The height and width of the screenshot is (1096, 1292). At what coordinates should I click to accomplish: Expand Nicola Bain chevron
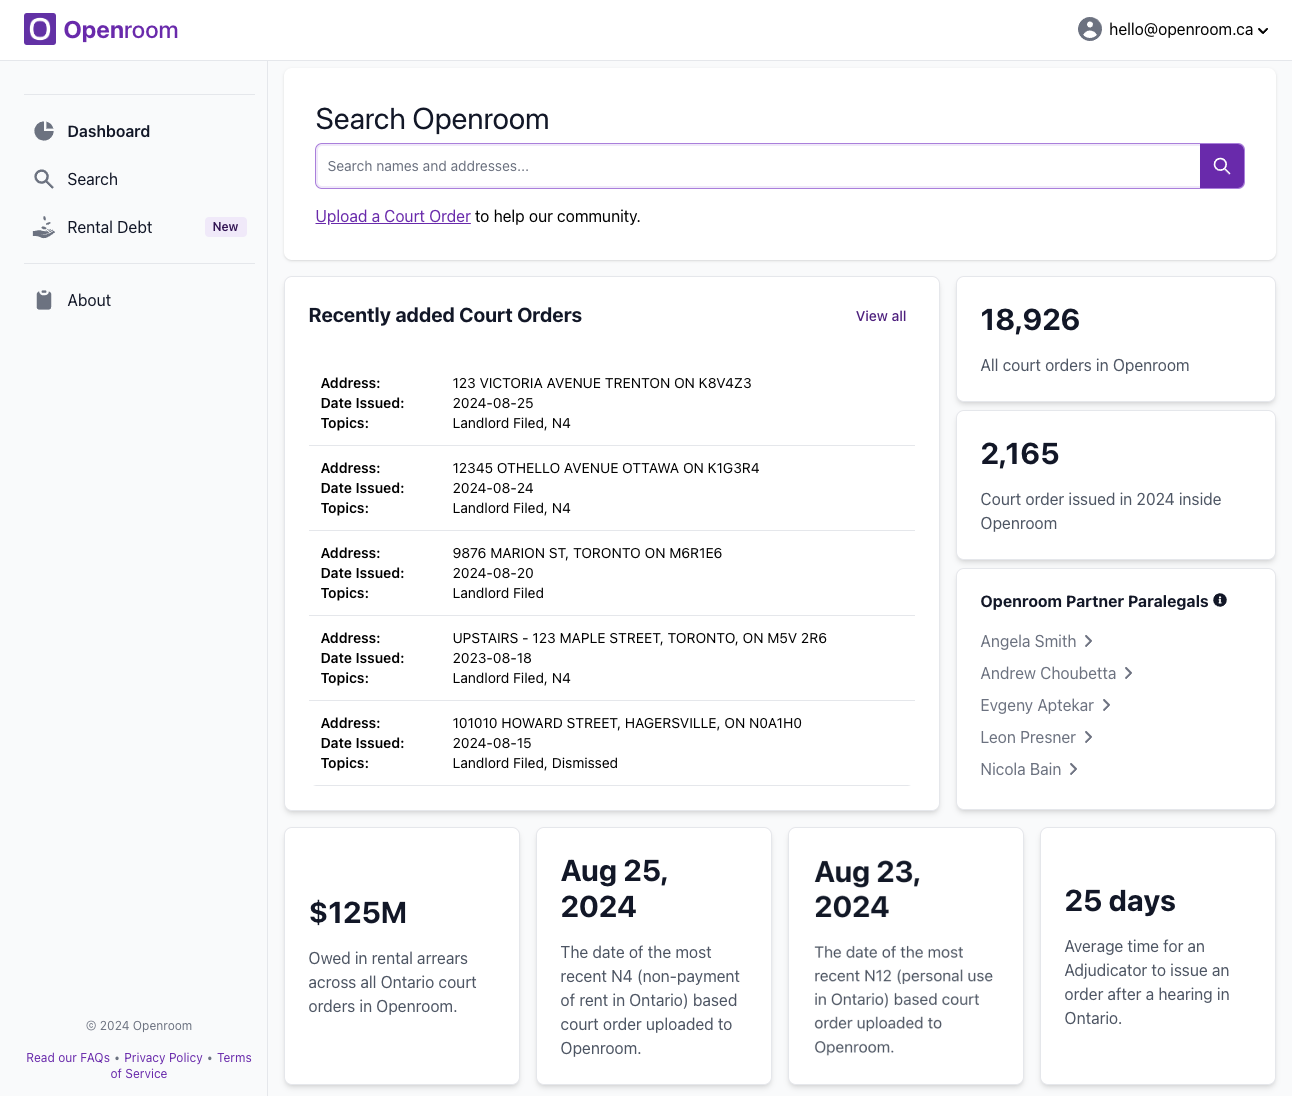[x=1073, y=769]
